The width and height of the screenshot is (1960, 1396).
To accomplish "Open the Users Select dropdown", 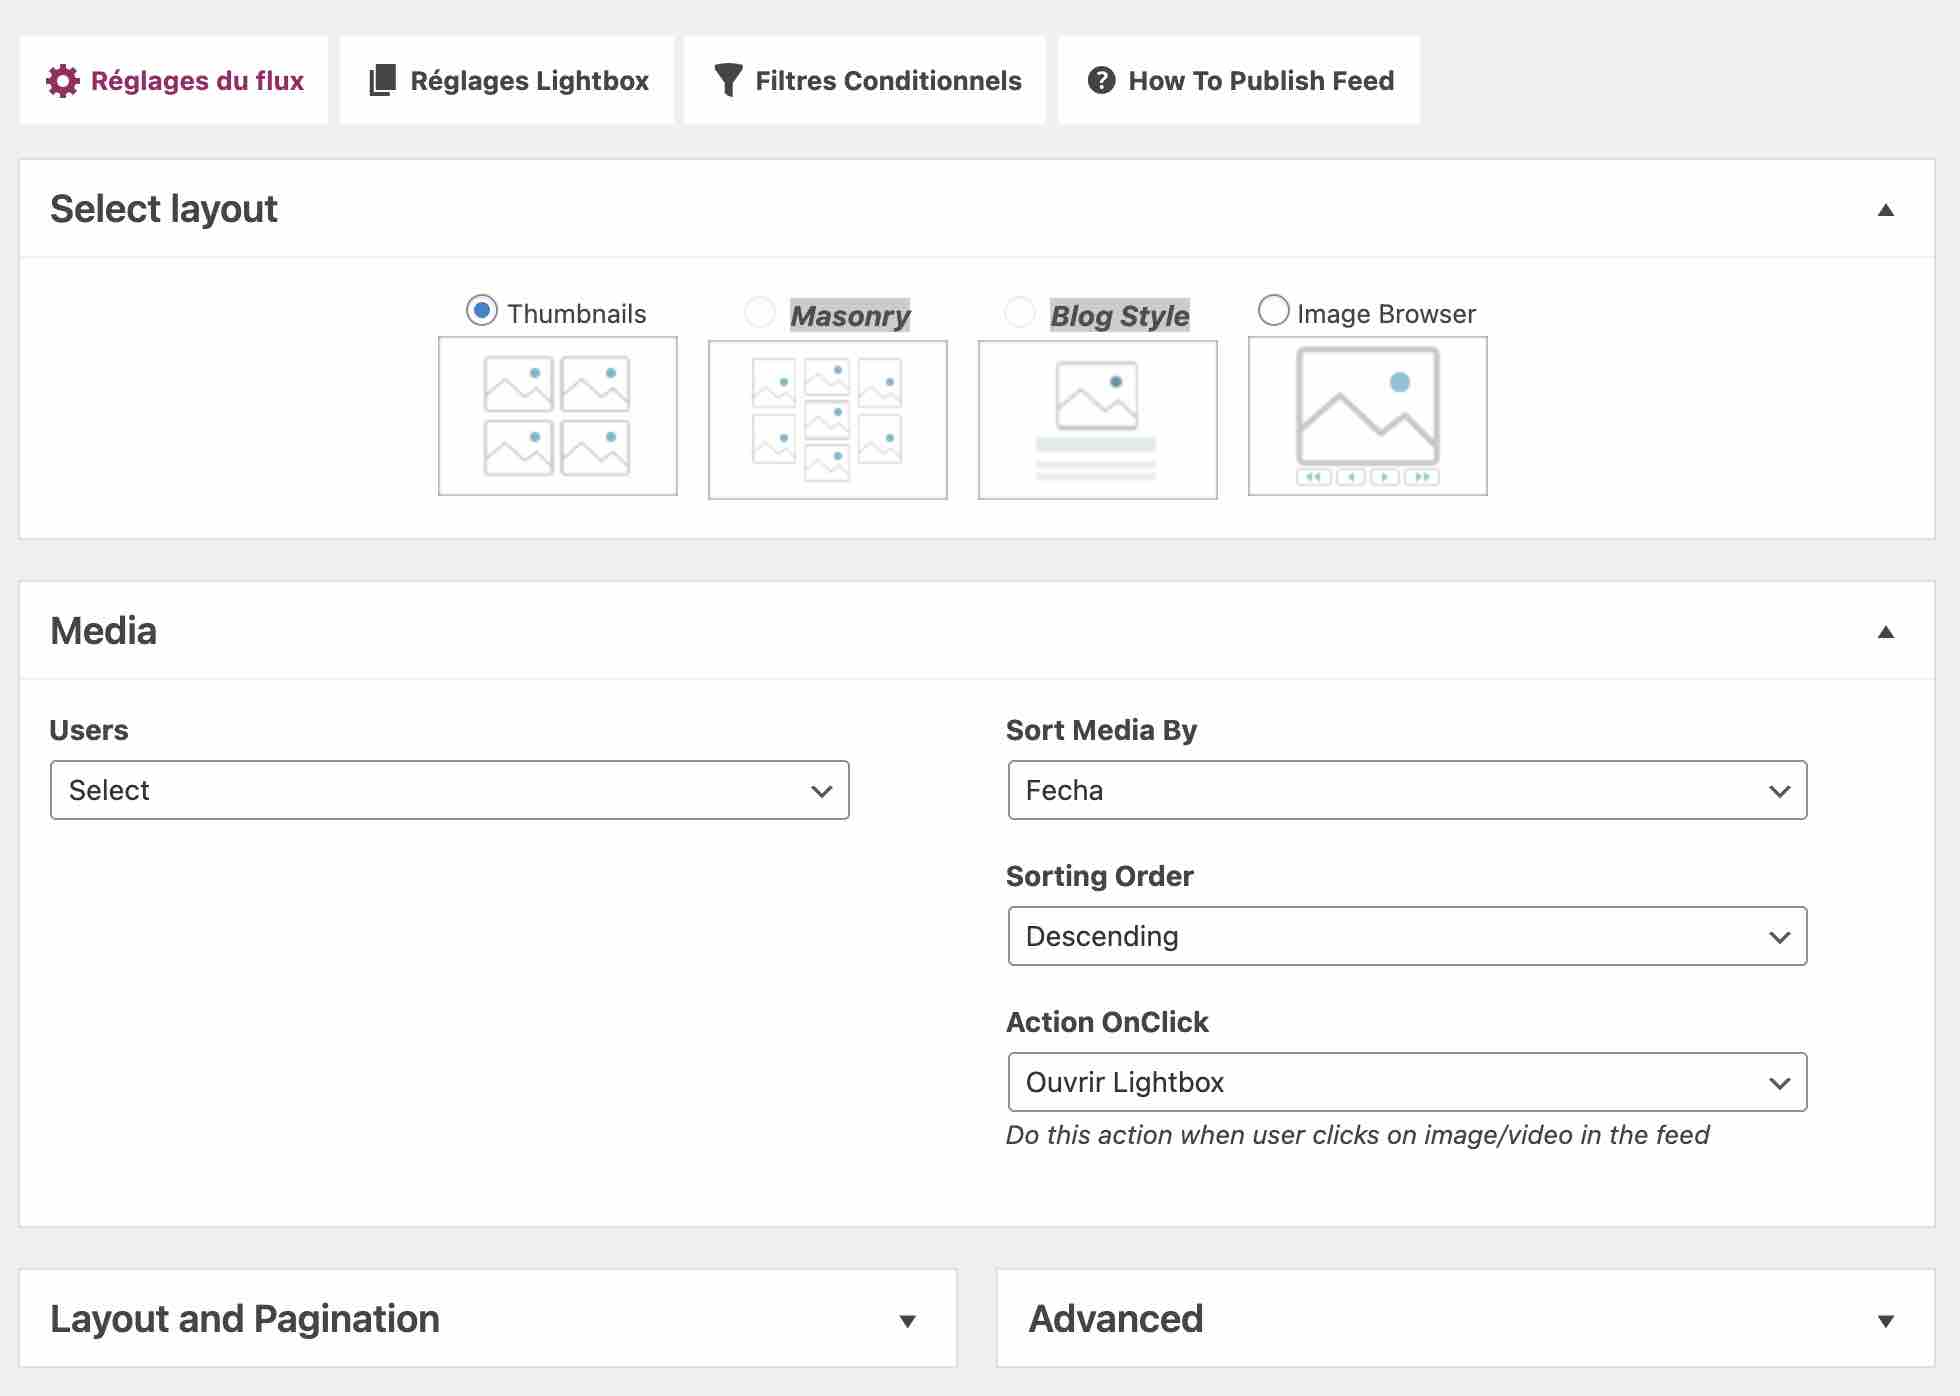I will pyautogui.click(x=449, y=790).
